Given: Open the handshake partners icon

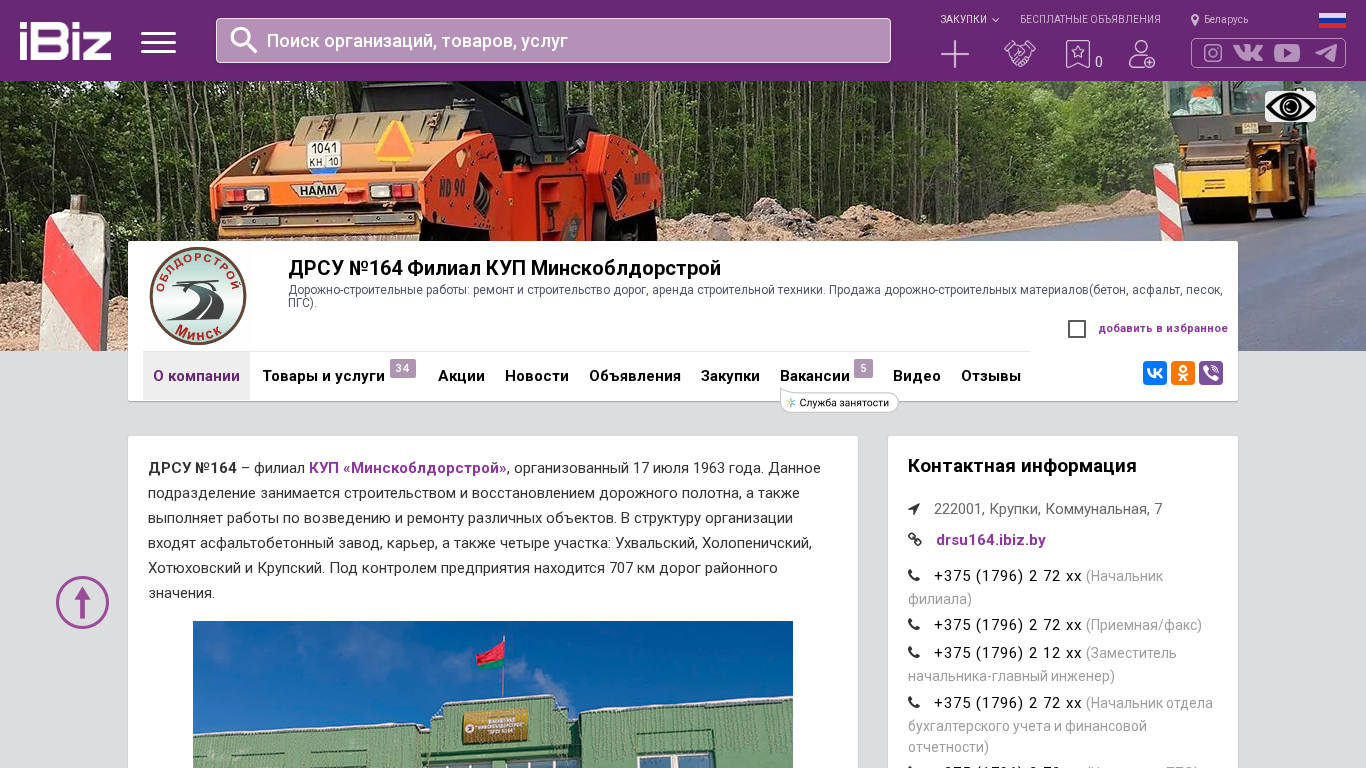Looking at the screenshot, I should pos(1020,54).
